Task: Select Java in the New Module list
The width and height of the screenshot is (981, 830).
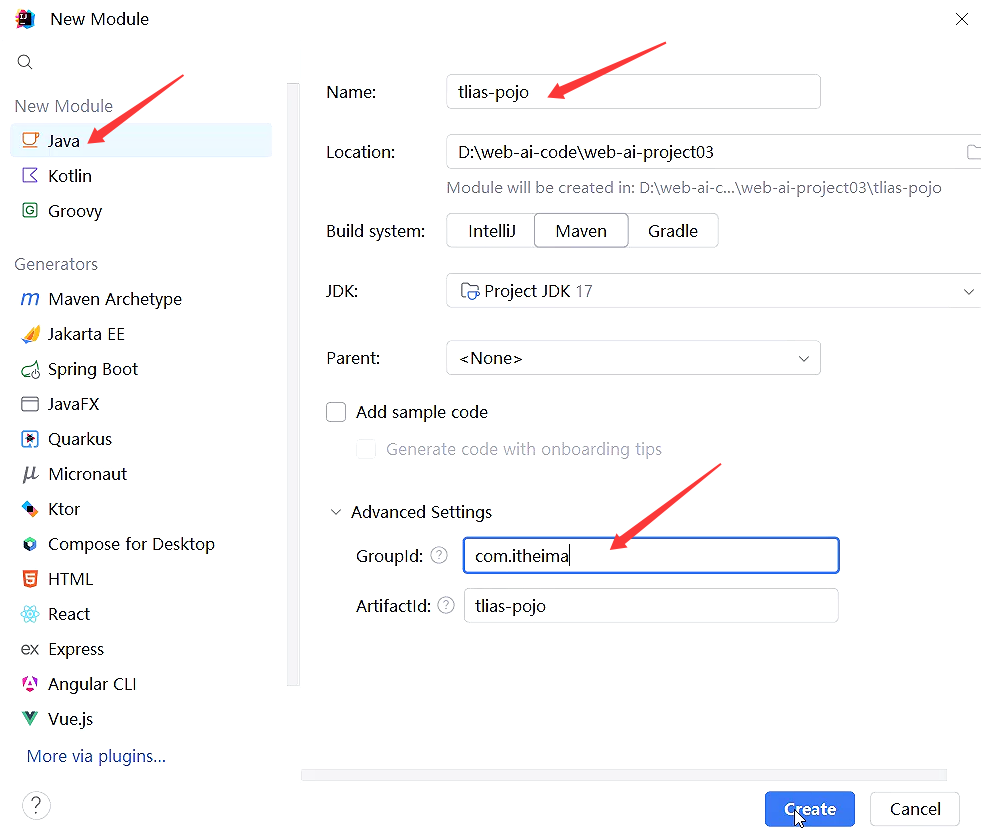Action: point(141,141)
